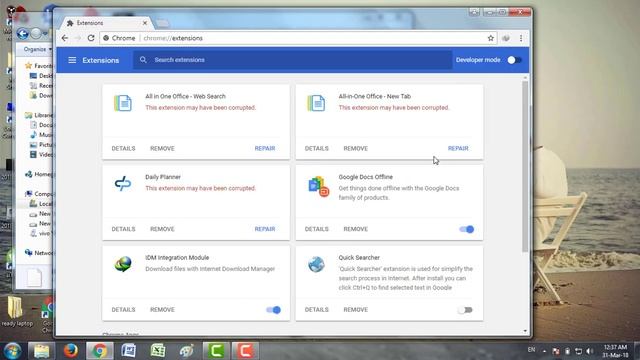Viewport: 640px width, 360px height.
Task: Click the Chrome site info chip
Action: click(x=119, y=38)
